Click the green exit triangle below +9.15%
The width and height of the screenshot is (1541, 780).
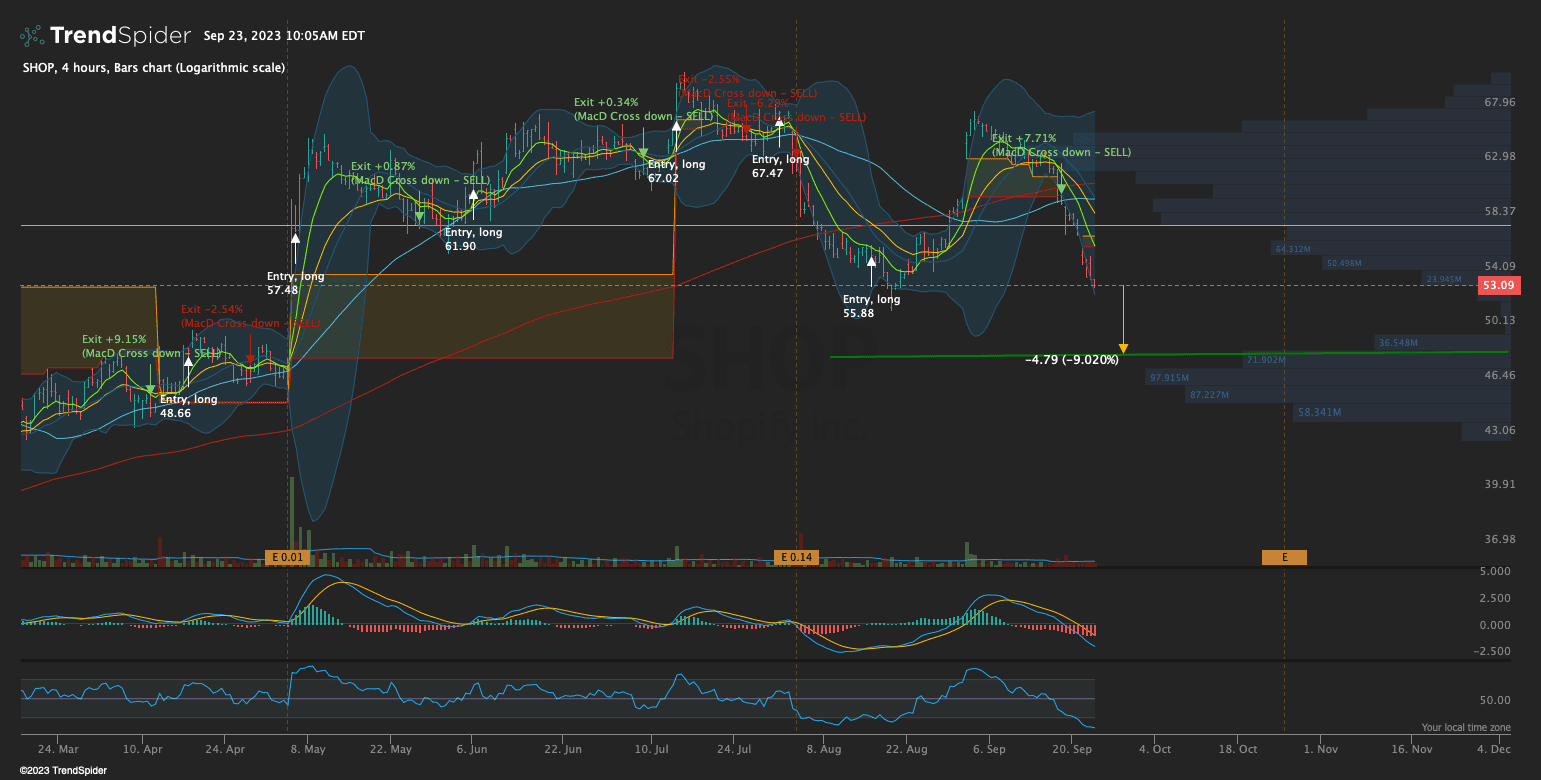[x=150, y=389]
